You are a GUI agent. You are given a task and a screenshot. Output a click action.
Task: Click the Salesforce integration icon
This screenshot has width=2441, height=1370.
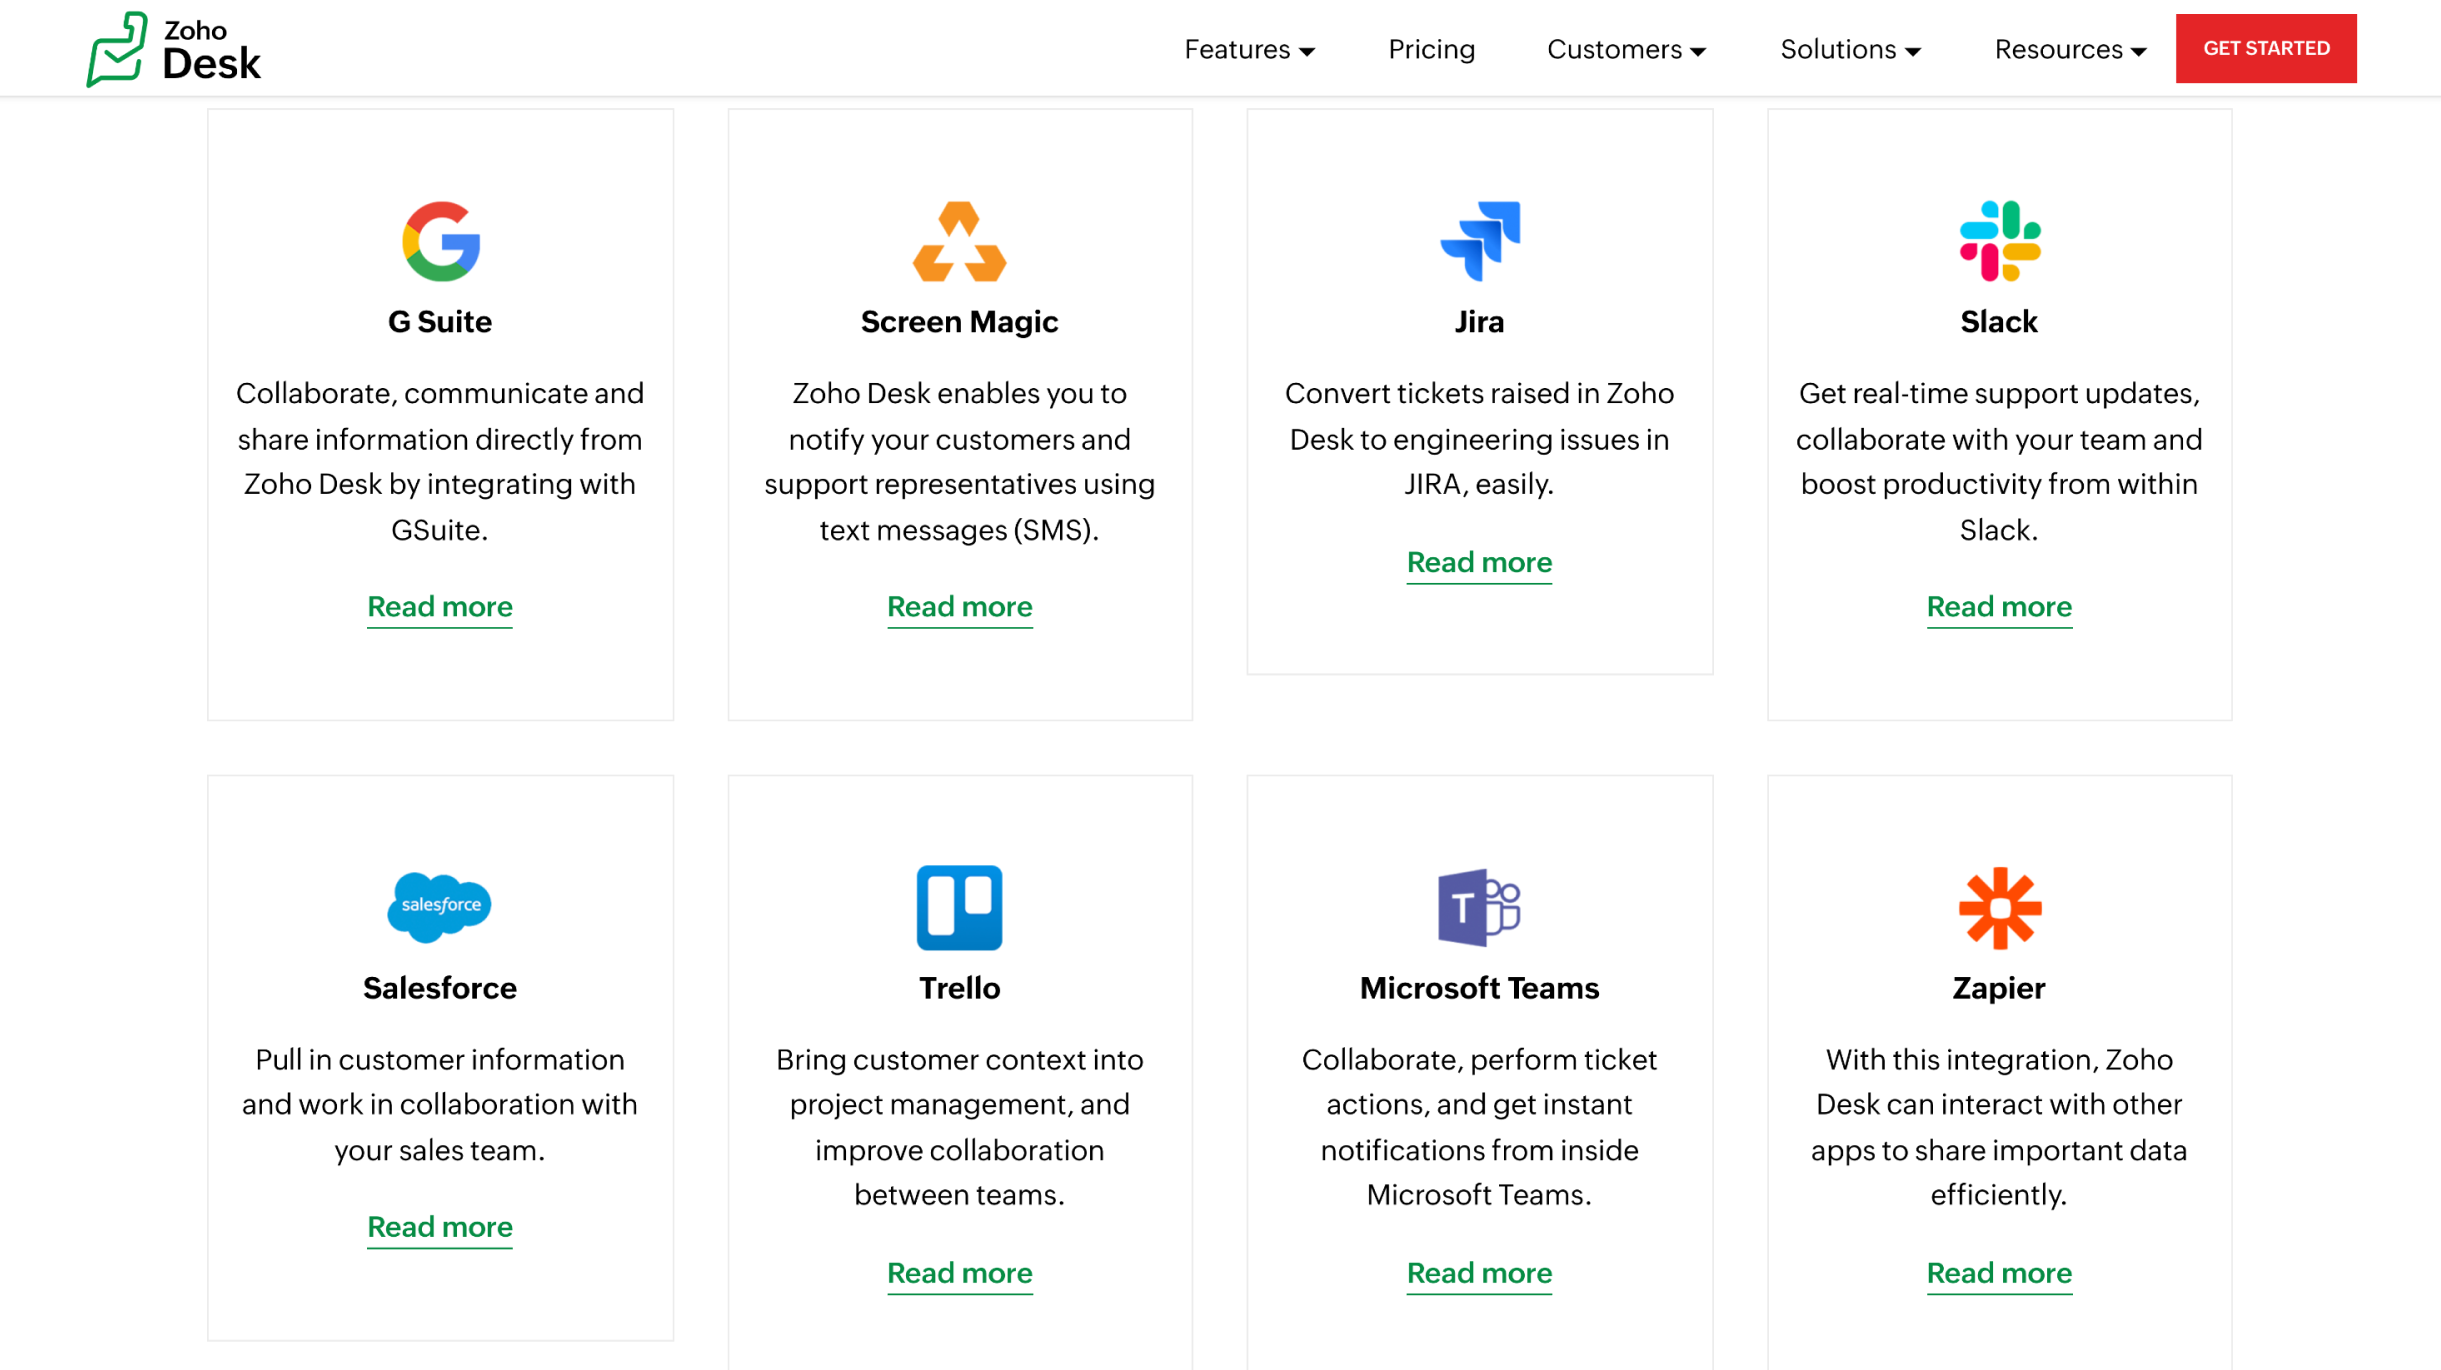pos(439,906)
